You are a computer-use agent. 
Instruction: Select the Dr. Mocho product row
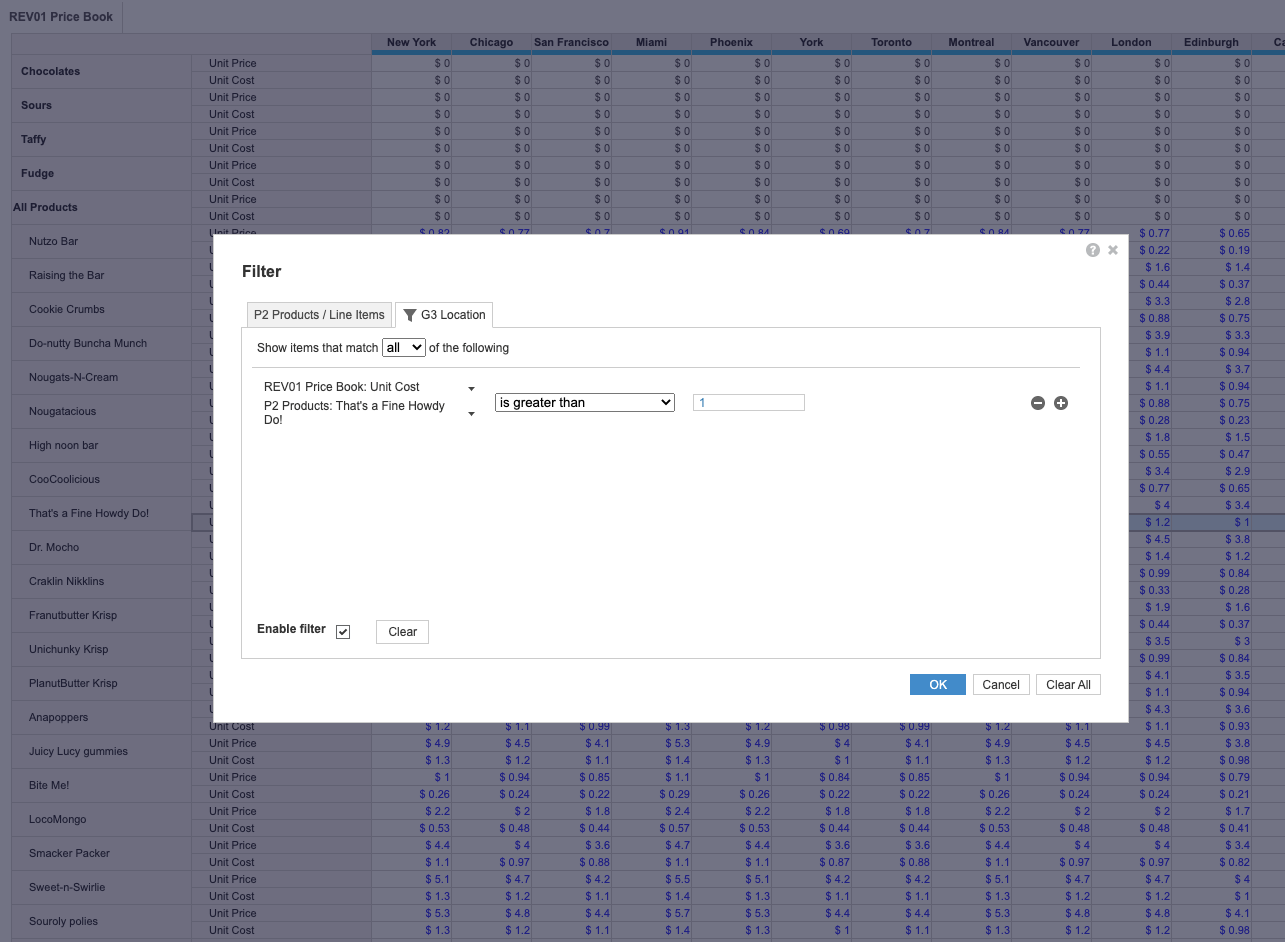(x=54, y=547)
